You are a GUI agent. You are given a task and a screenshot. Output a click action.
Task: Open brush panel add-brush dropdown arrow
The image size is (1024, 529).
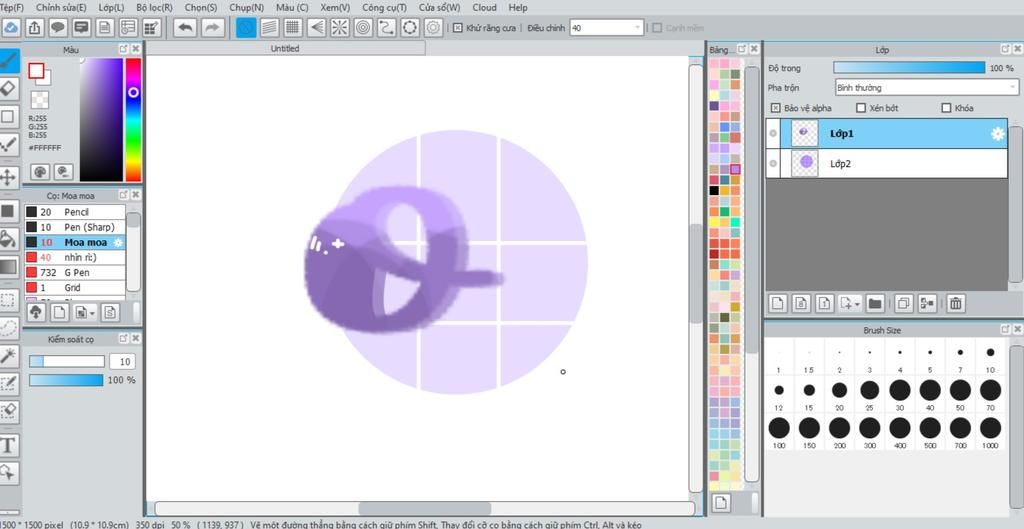pos(93,313)
